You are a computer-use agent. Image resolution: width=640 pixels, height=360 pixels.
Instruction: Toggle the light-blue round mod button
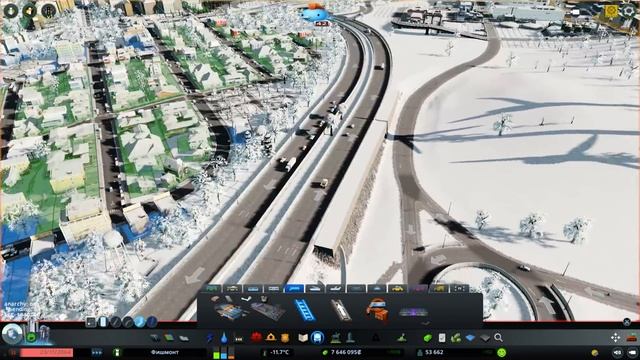[140, 322]
